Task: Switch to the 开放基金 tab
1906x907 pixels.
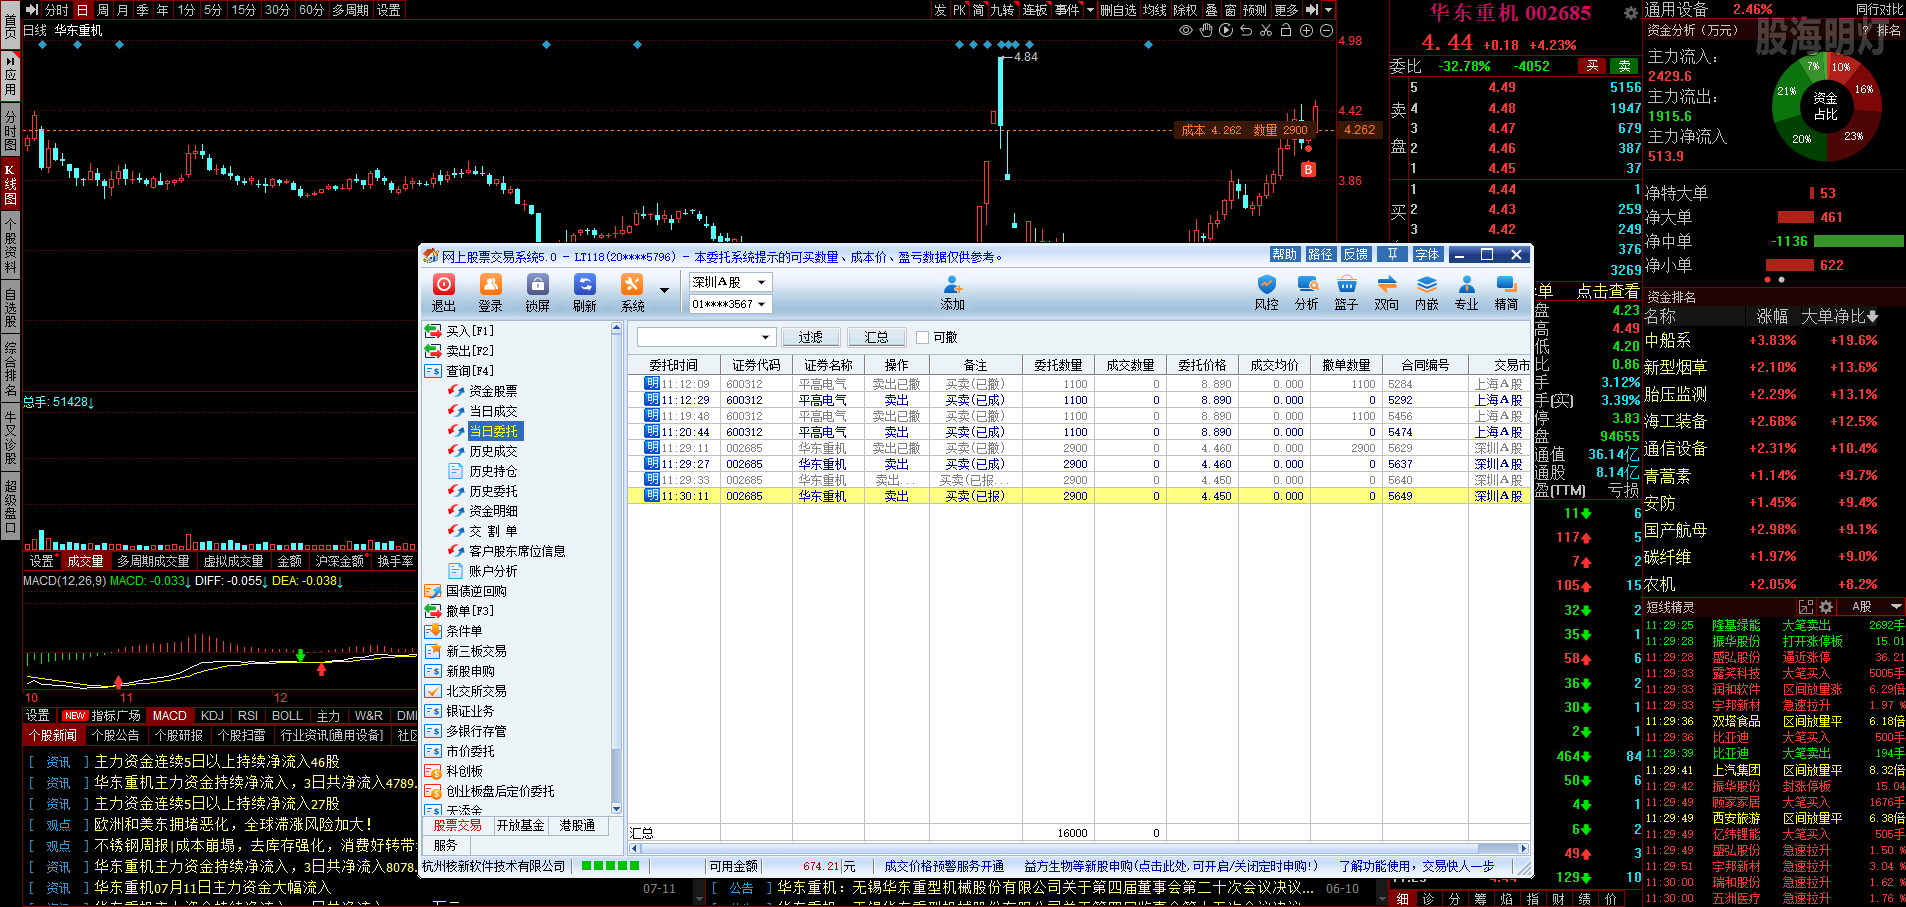Action: [x=521, y=825]
